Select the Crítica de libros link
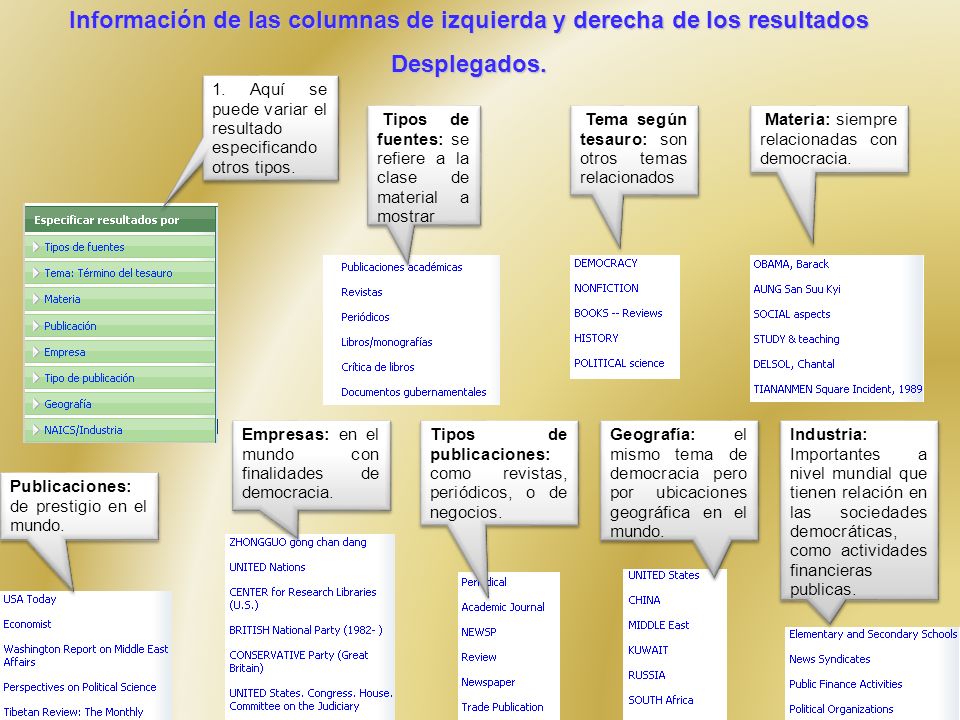 pos(377,367)
